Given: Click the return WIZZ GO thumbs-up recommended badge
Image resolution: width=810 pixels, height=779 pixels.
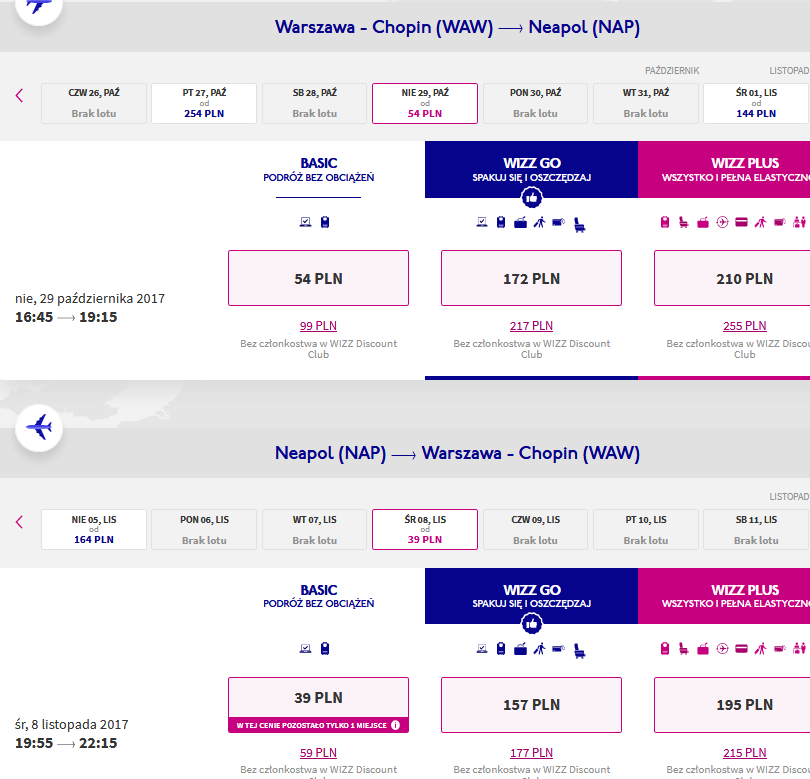Looking at the screenshot, I should (532, 624).
